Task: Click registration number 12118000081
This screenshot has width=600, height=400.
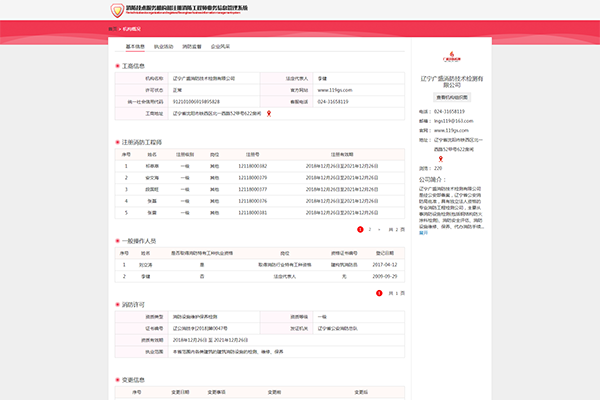Action: click(253, 212)
